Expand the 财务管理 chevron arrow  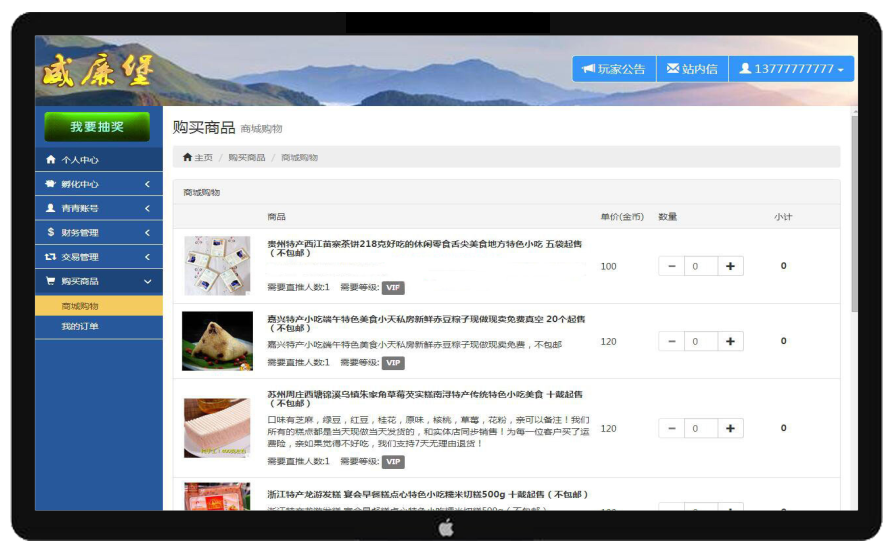coord(147,232)
